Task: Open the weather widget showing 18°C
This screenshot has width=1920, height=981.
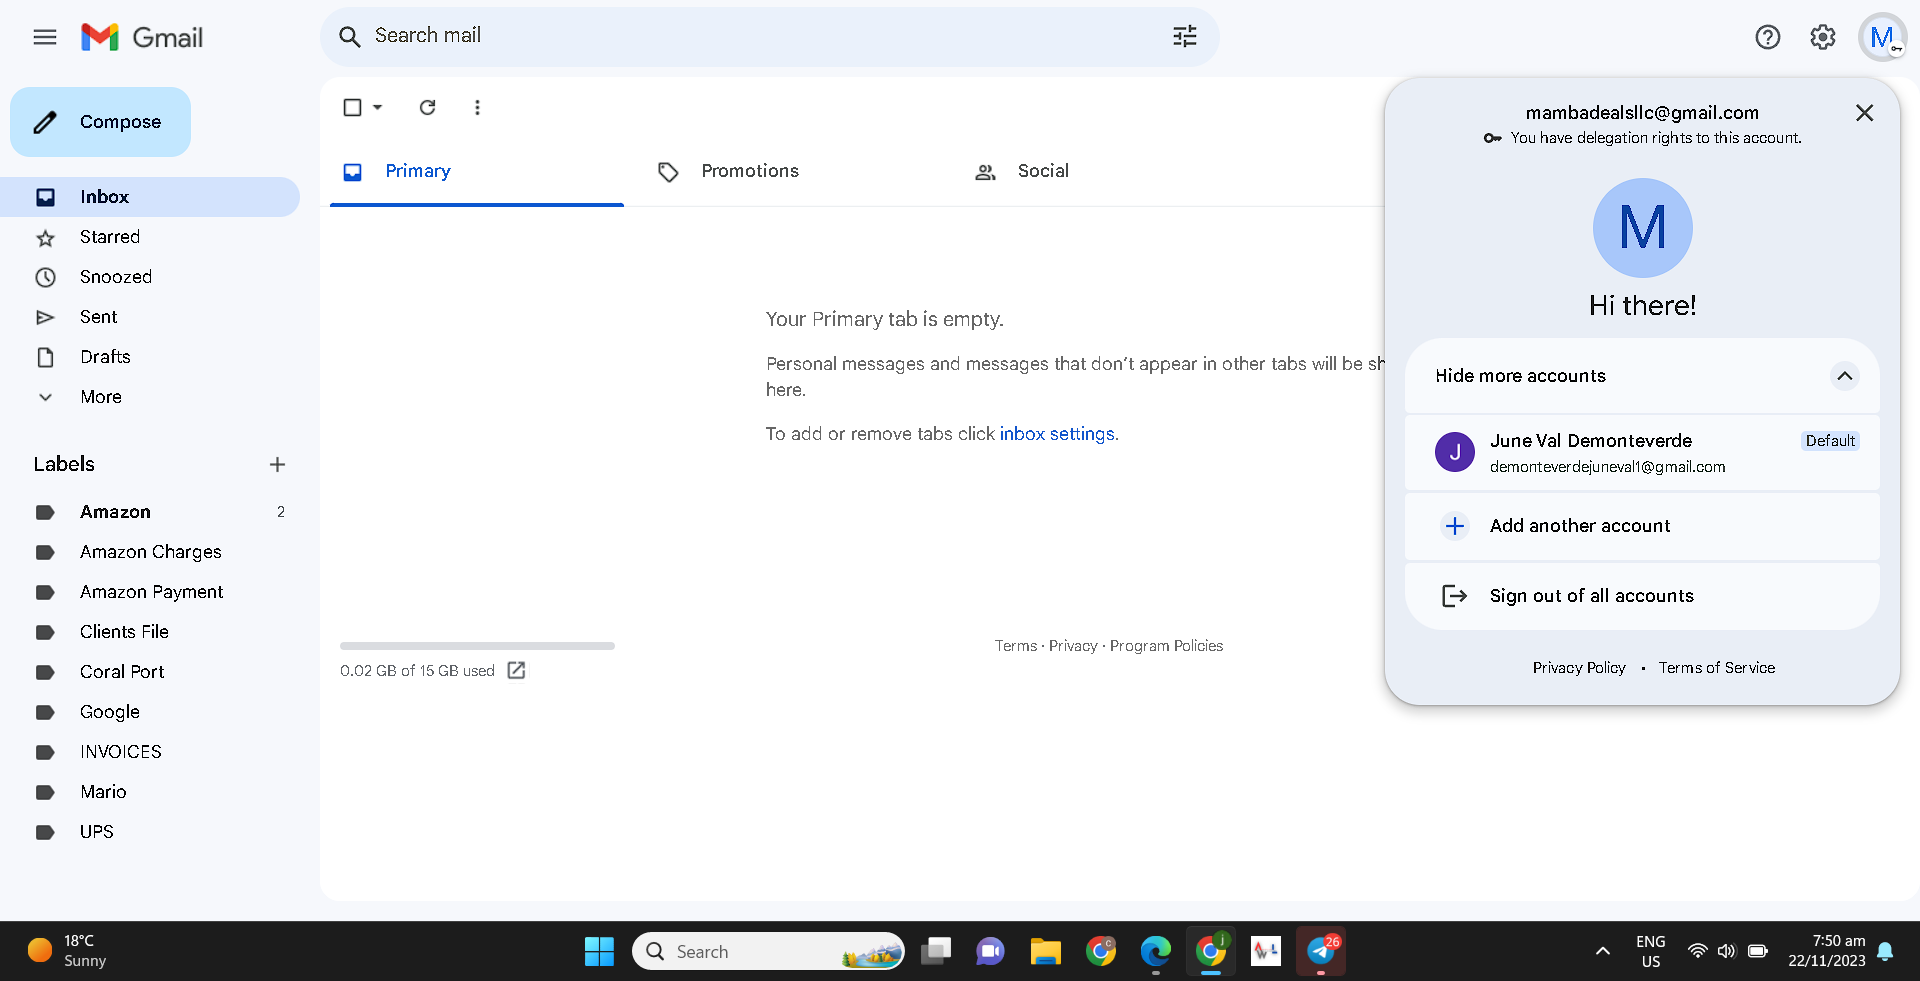Action: tap(67, 951)
